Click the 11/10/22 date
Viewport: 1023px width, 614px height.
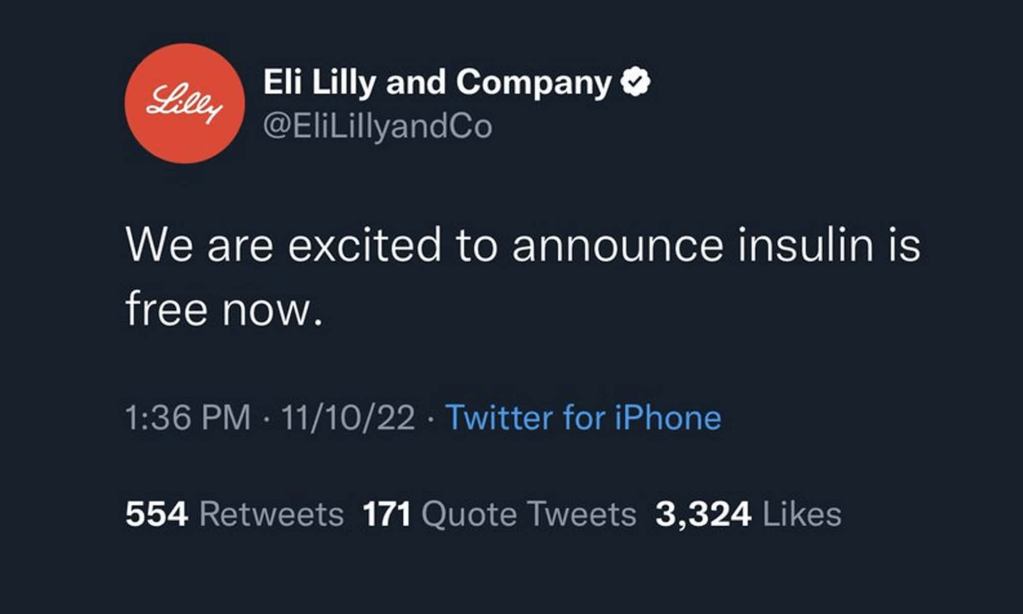click(x=348, y=418)
